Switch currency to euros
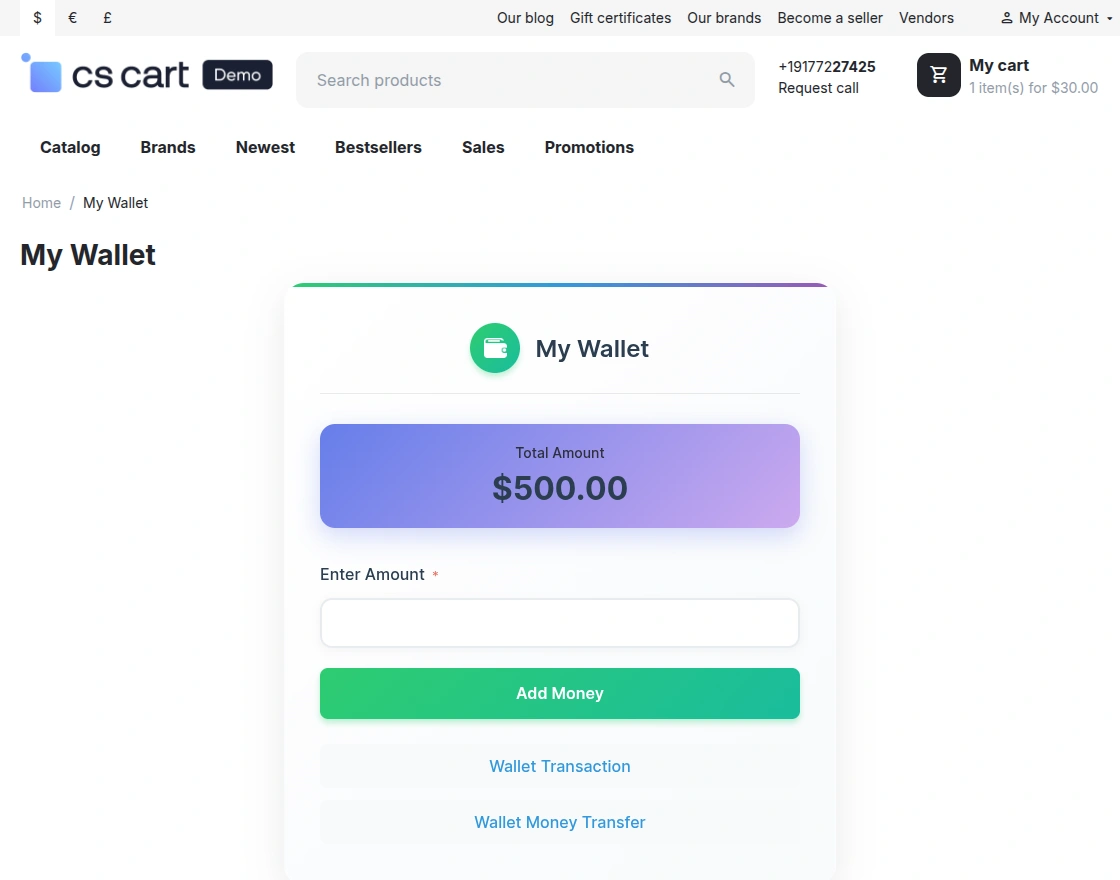 click(71, 18)
